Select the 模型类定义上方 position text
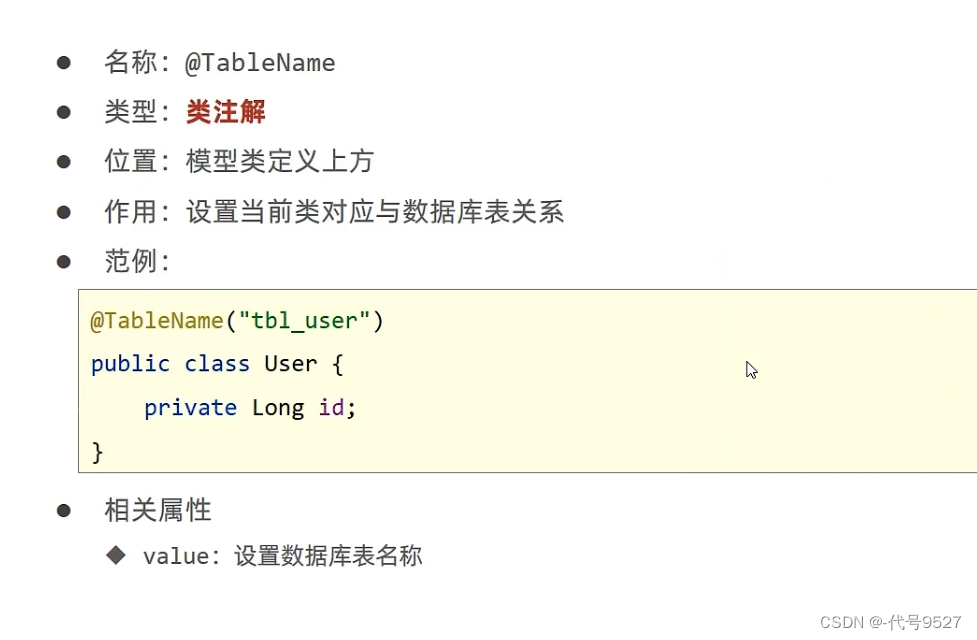Screen dimensions: 977x640 tap(280, 161)
